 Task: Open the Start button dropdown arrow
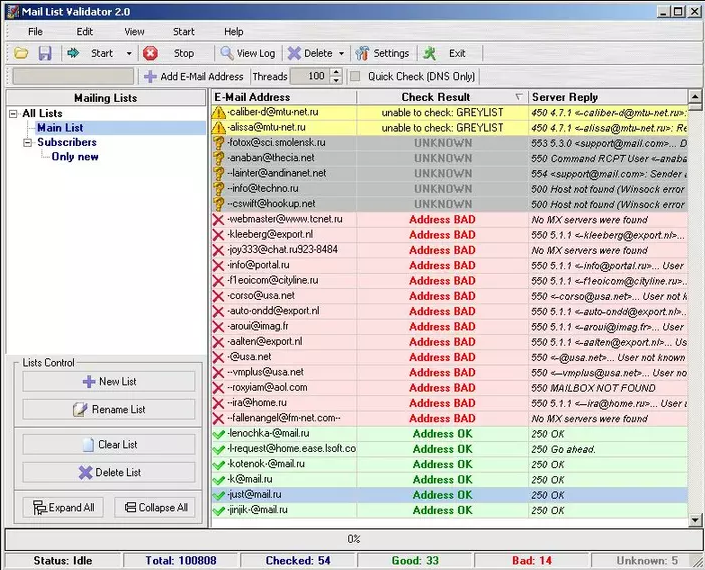pos(128,53)
